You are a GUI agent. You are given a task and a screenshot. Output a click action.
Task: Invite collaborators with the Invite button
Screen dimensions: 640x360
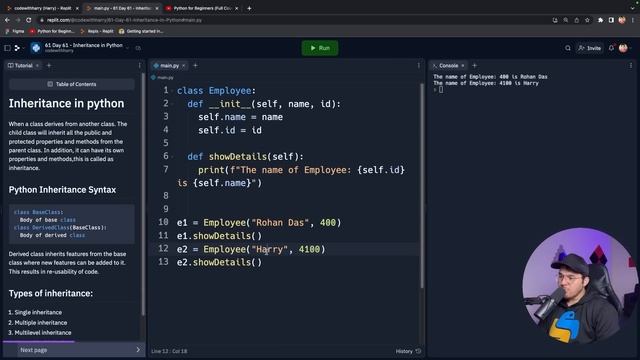[589, 48]
